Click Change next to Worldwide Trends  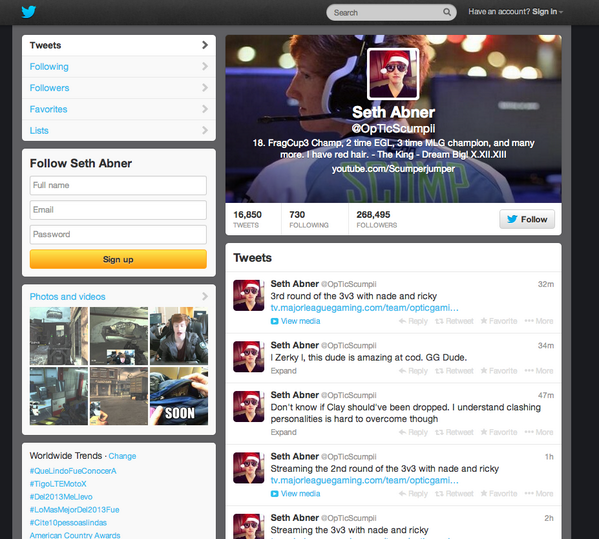[122, 456]
